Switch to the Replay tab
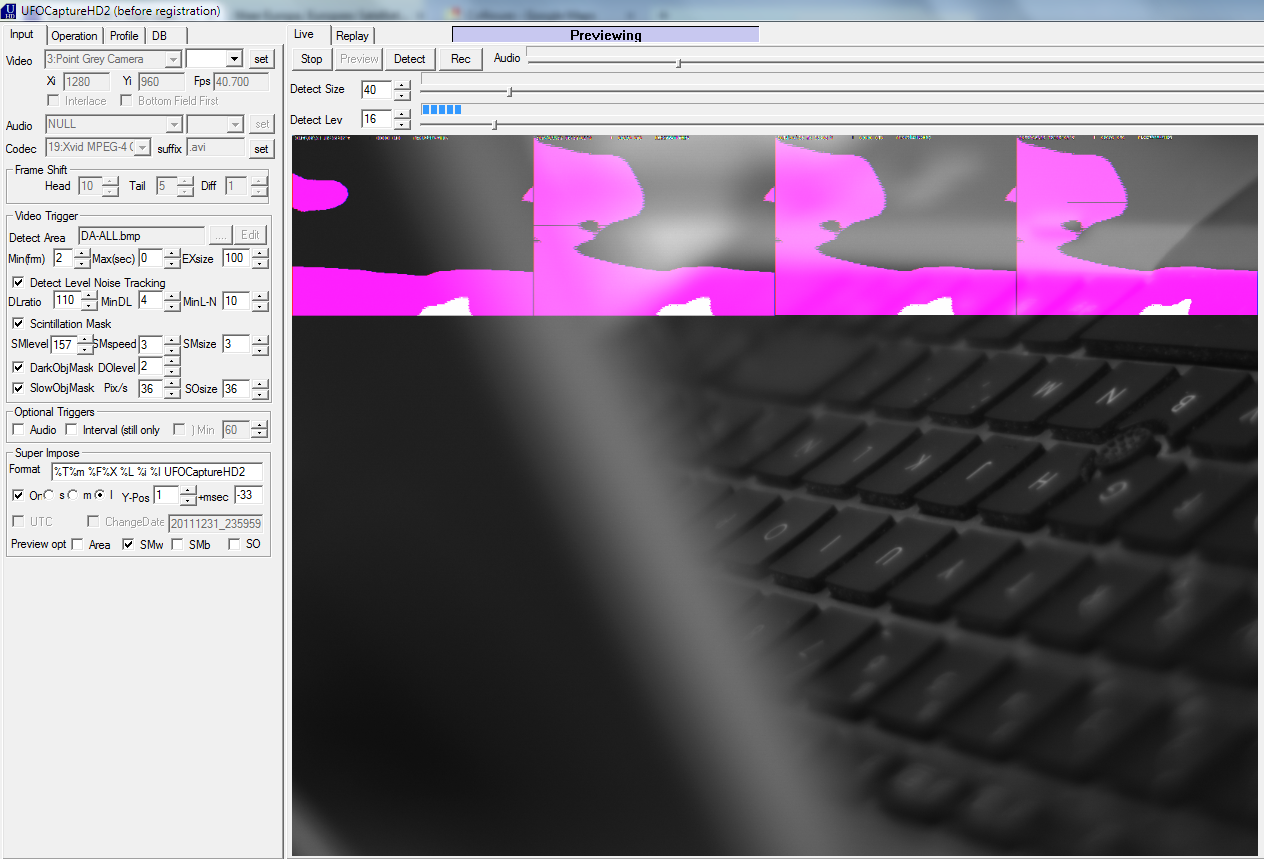The width and height of the screenshot is (1264, 859). pos(352,34)
